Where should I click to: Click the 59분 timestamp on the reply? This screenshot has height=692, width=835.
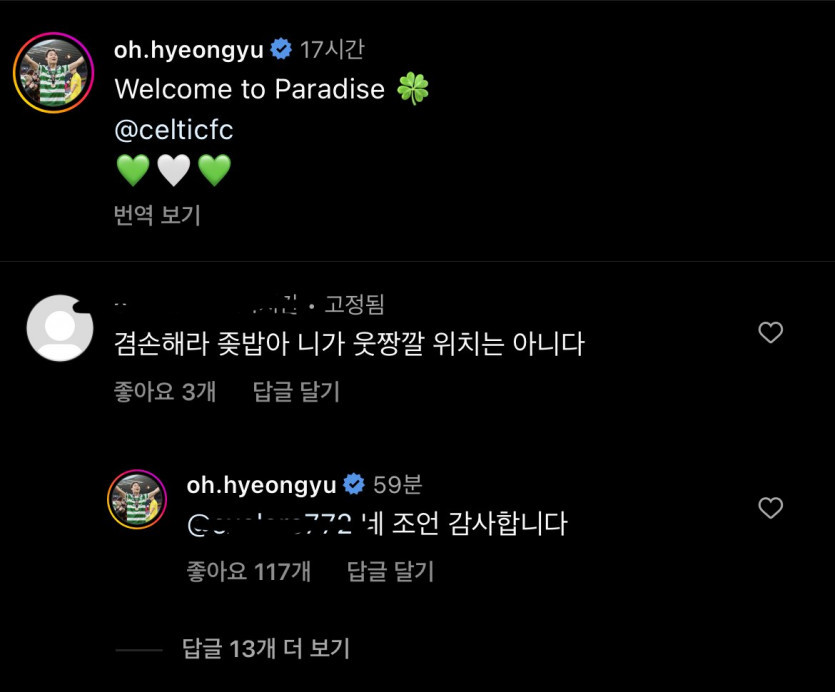398,485
